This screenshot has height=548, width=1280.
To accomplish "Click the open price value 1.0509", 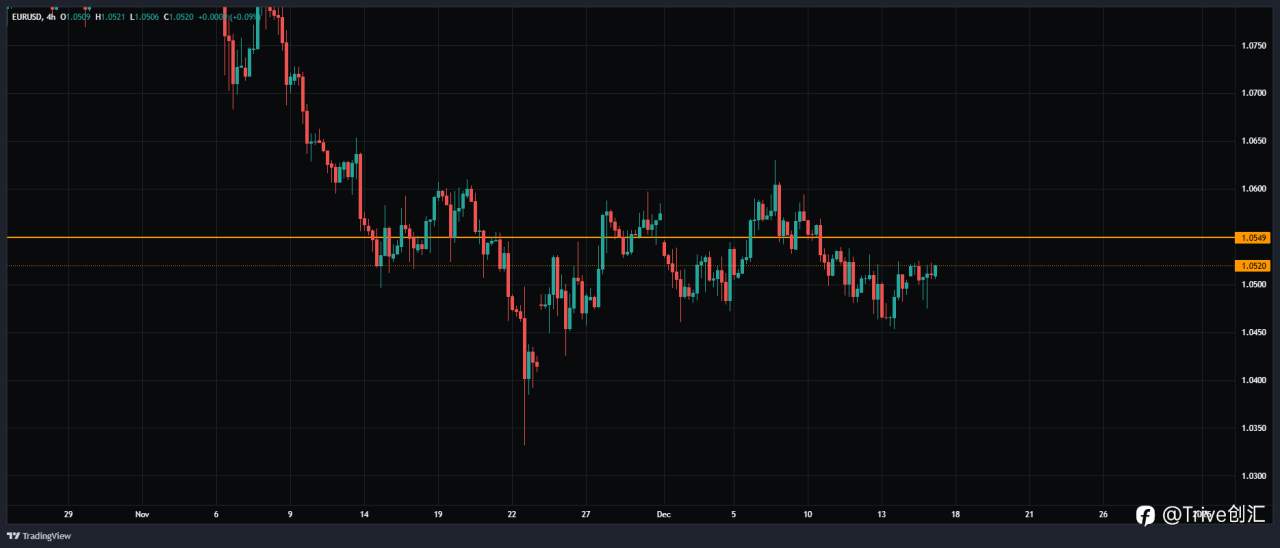I will pyautogui.click(x=78, y=17).
